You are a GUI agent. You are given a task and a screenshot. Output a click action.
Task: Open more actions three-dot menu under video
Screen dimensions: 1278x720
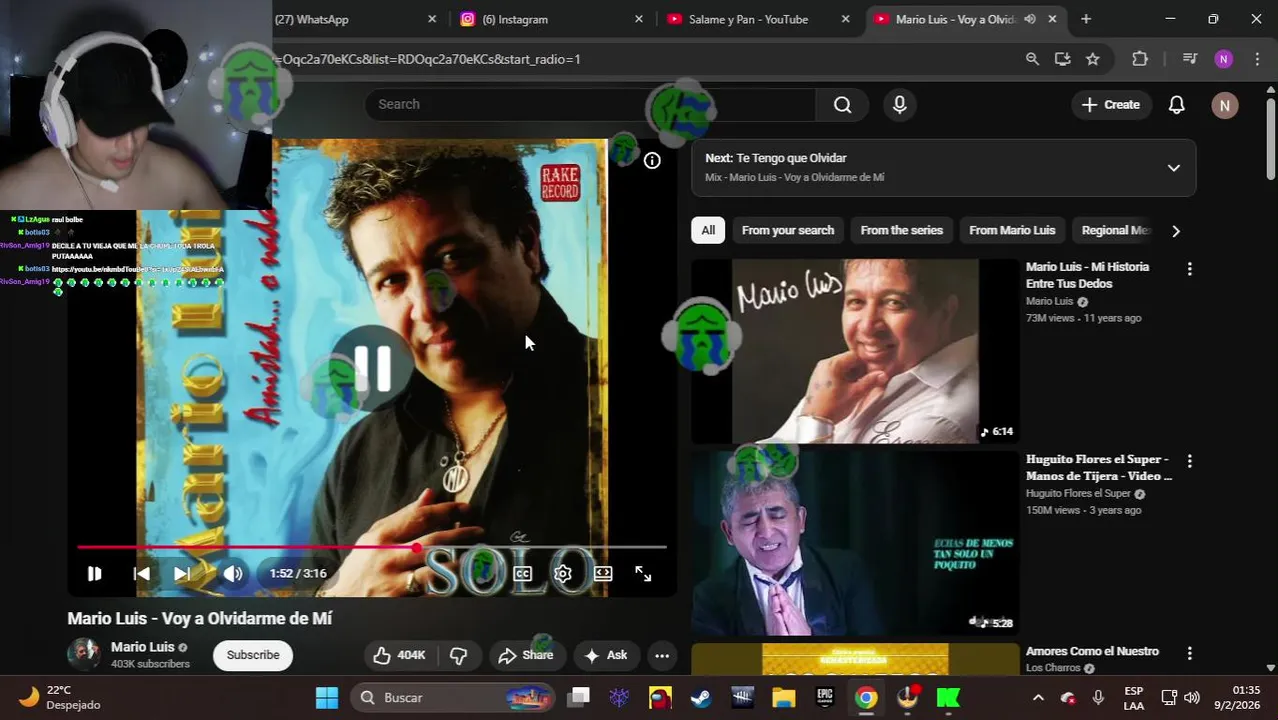[662, 656]
